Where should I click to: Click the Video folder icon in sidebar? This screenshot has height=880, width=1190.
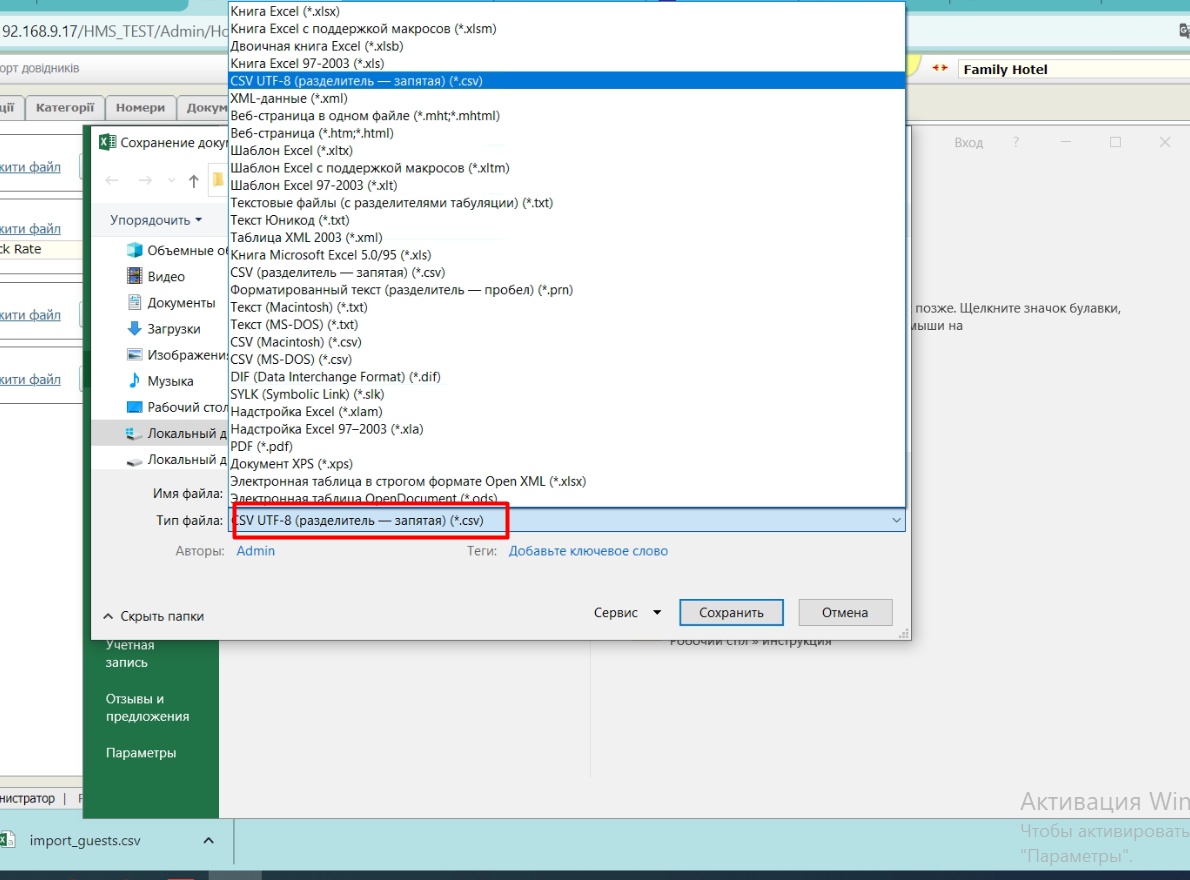coord(134,276)
